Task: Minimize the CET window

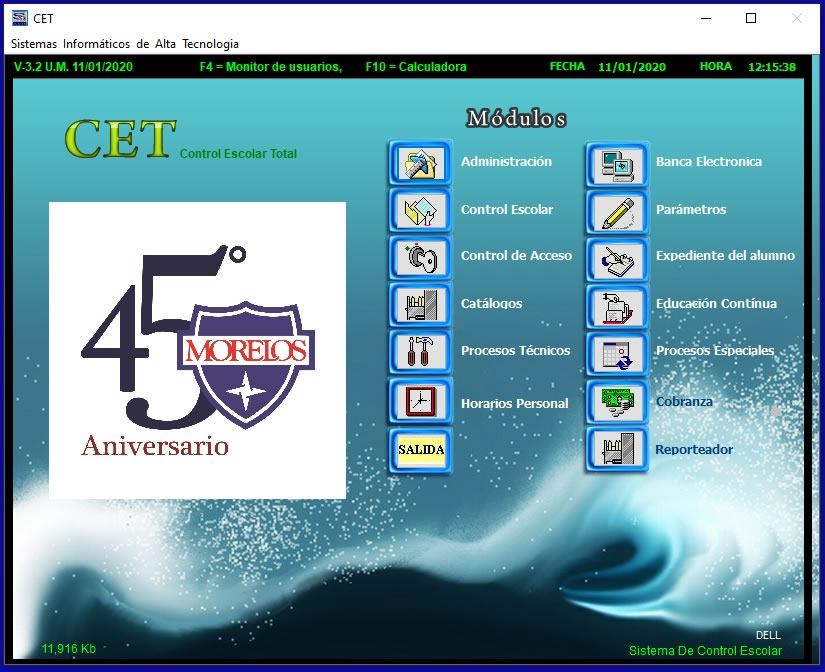Action: coord(706,18)
